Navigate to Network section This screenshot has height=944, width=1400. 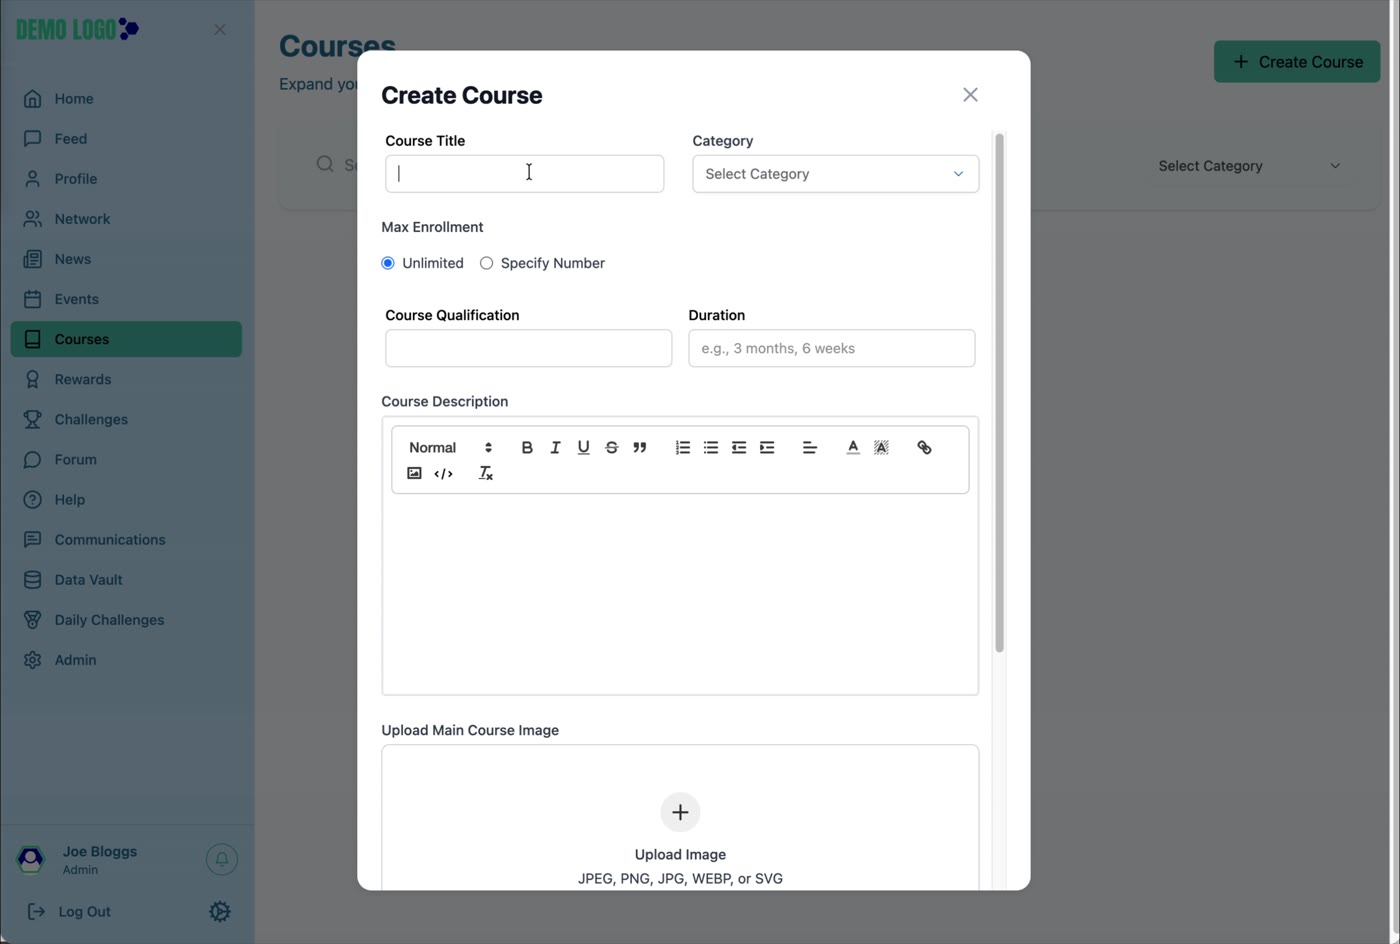126,219
